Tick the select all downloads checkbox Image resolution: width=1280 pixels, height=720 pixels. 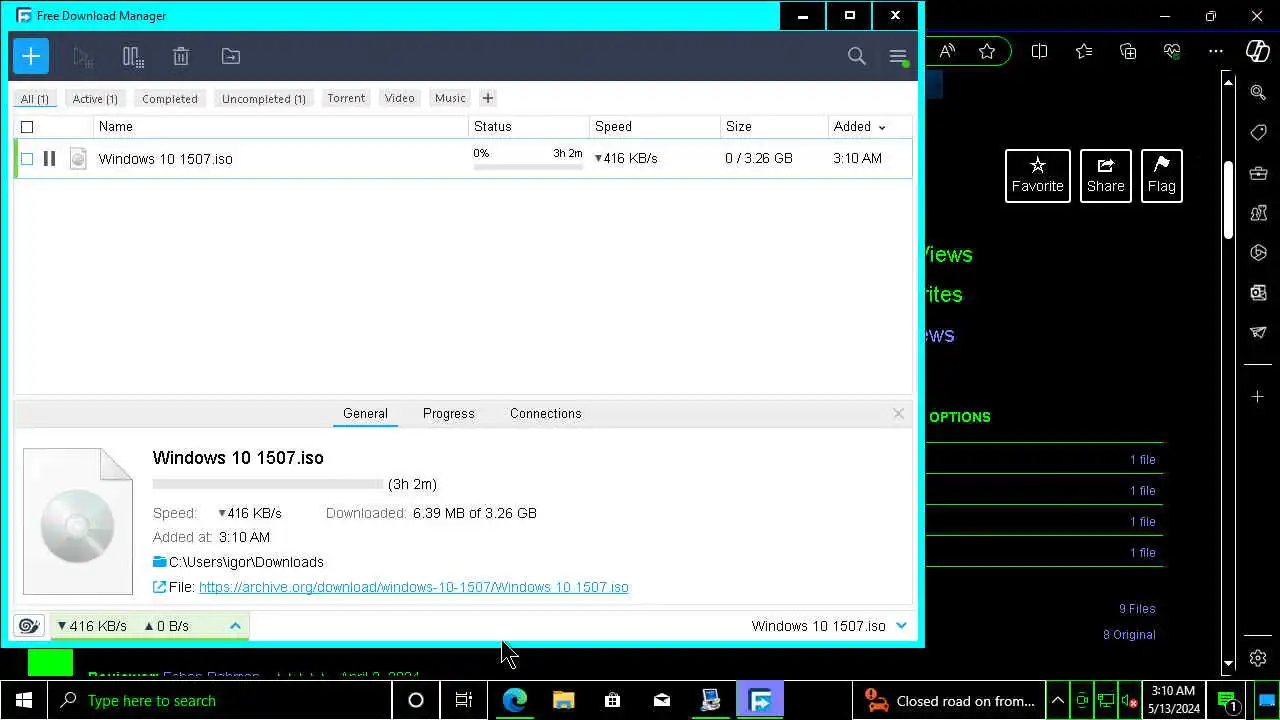coord(27,127)
